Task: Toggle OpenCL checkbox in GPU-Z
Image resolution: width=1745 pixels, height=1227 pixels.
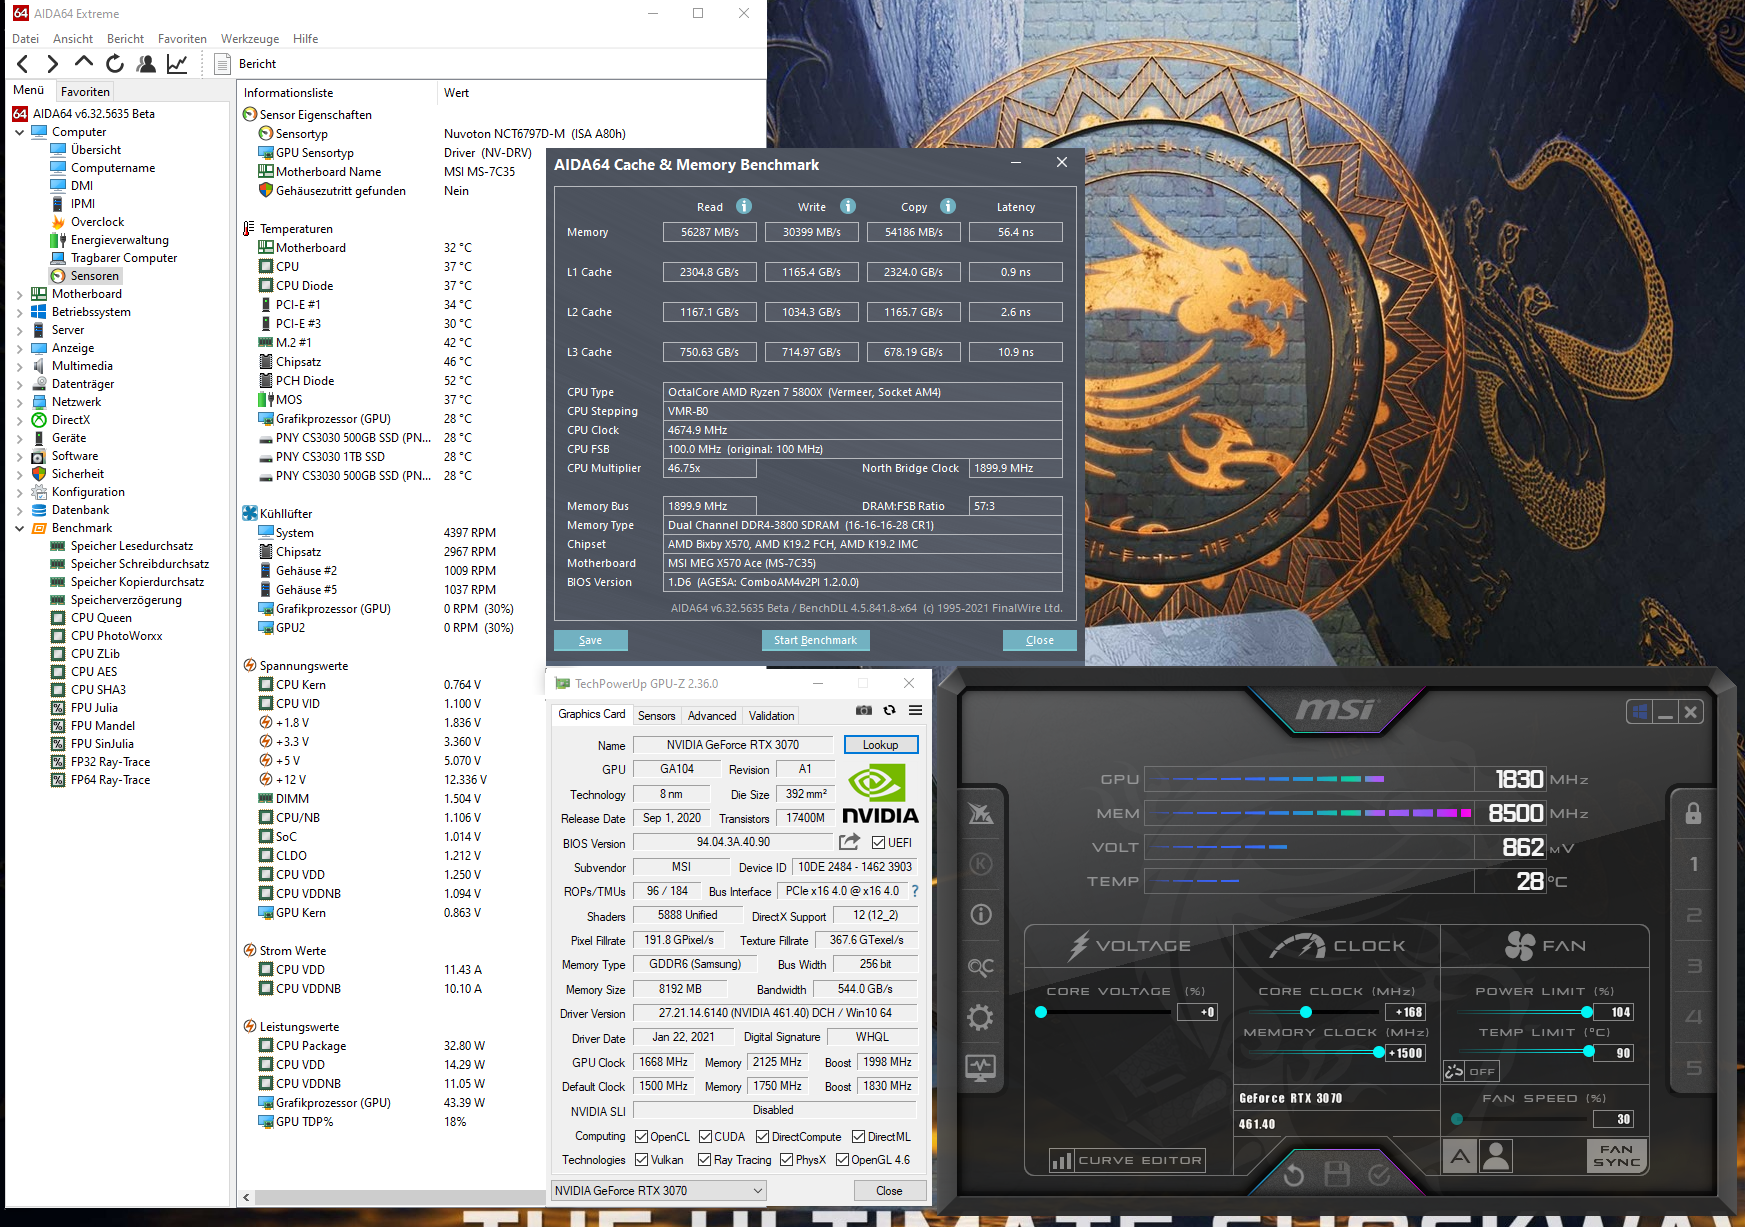Action: point(642,1137)
